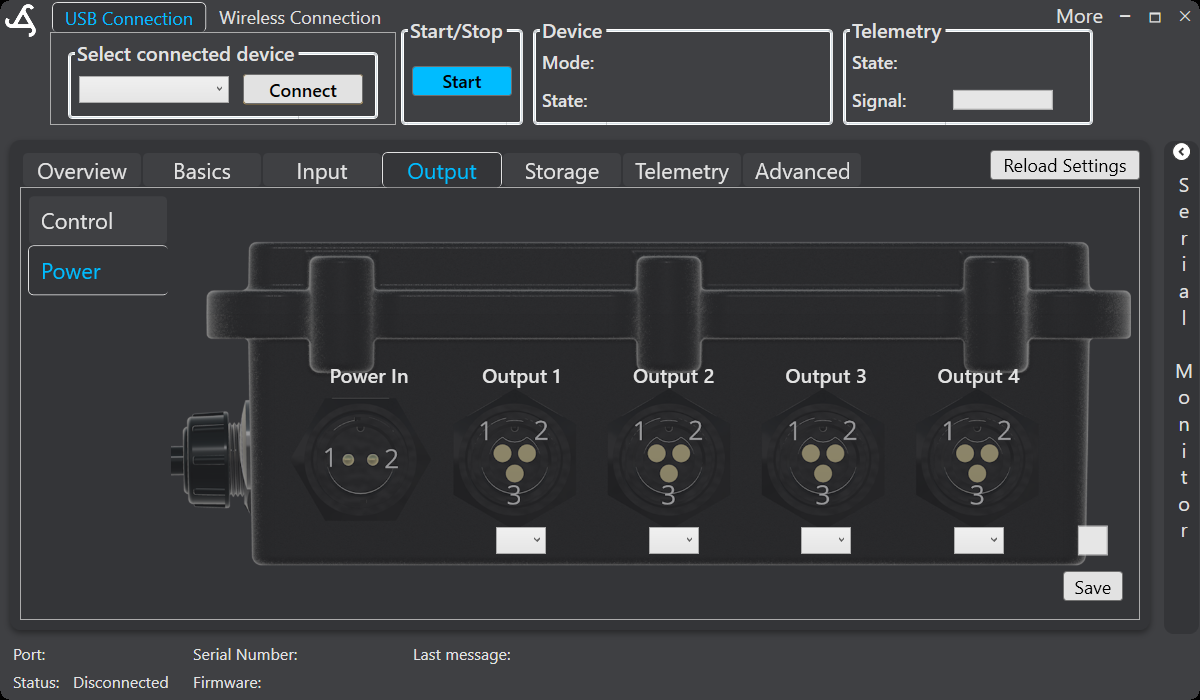Collapse the Serial Monitor arrow icon
1200x700 pixels.
(1181, 152)
